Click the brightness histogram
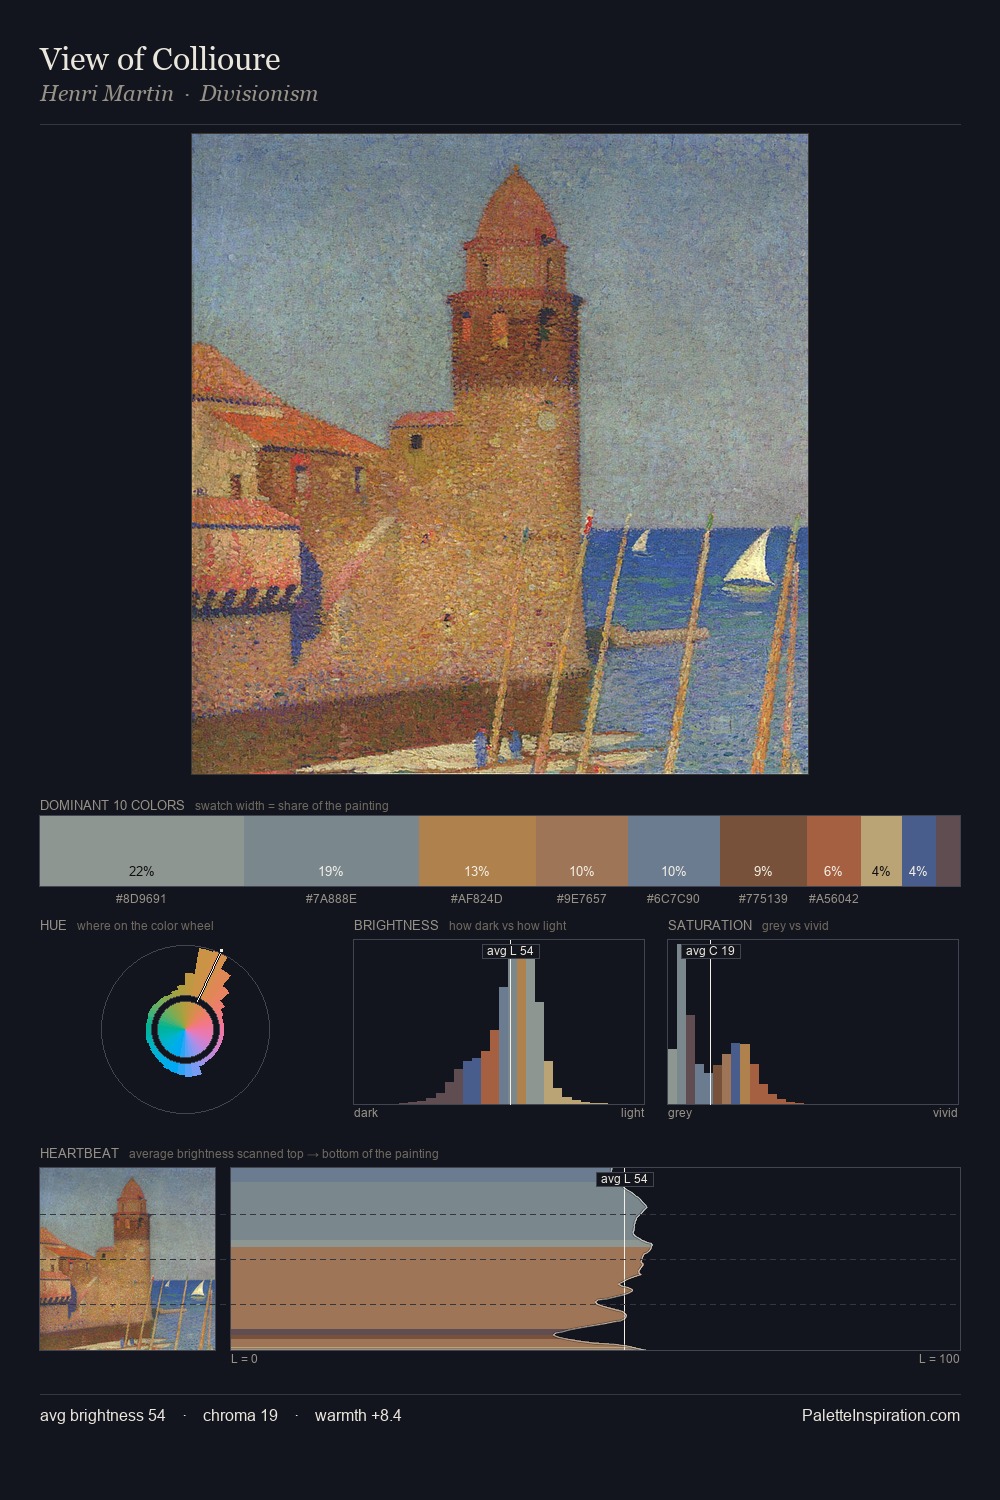The image size is (1000, 1500). pos(499,1022)
